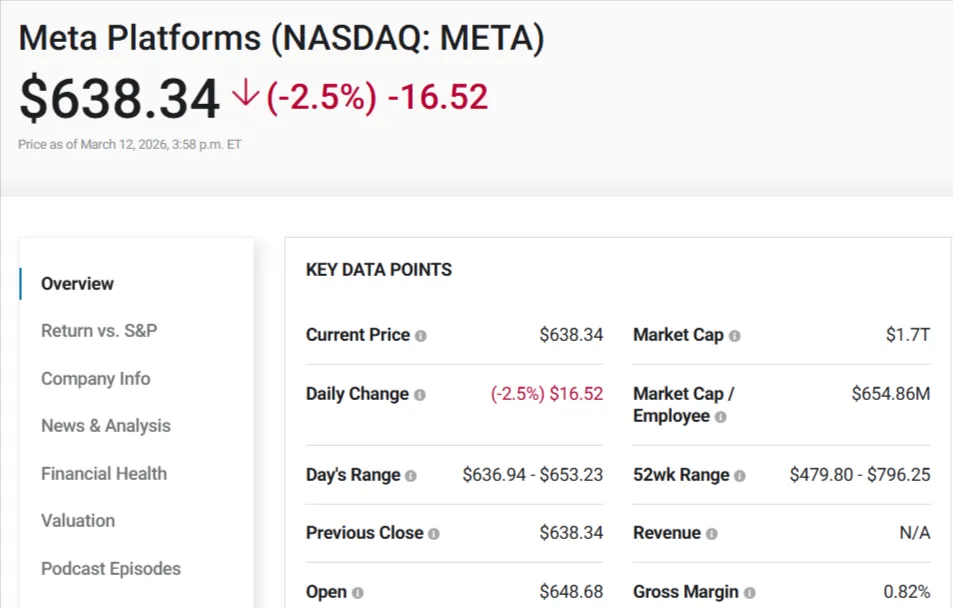Viewport: 953px width, 608px height.
Task: Open Return vs. S&P comparison
Action: click(99, 331)
